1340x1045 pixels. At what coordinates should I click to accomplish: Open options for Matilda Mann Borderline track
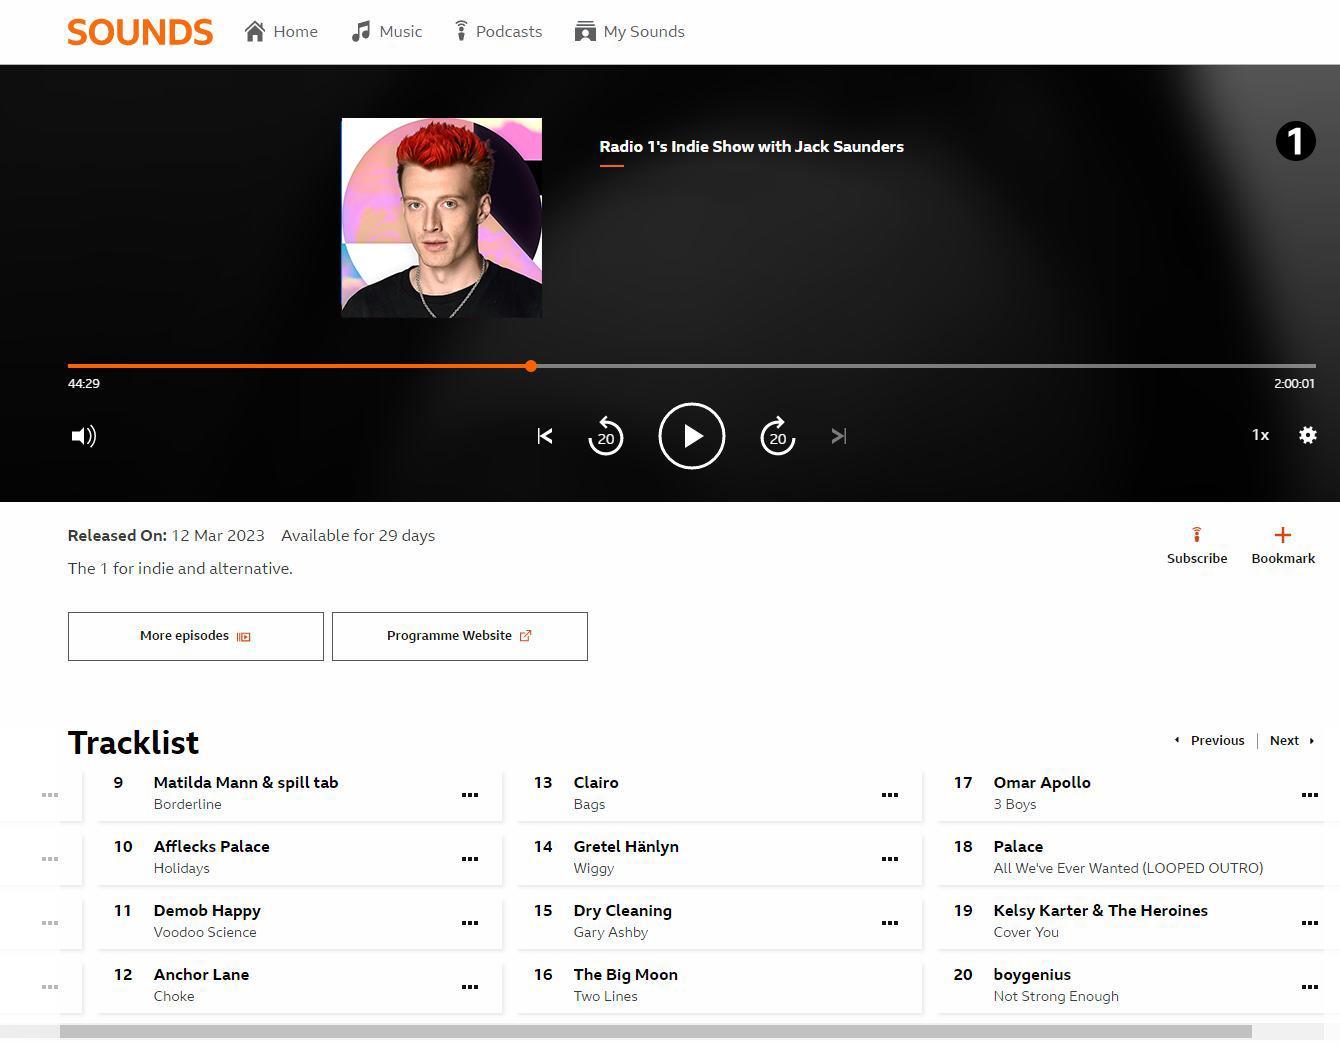point(469,795)
